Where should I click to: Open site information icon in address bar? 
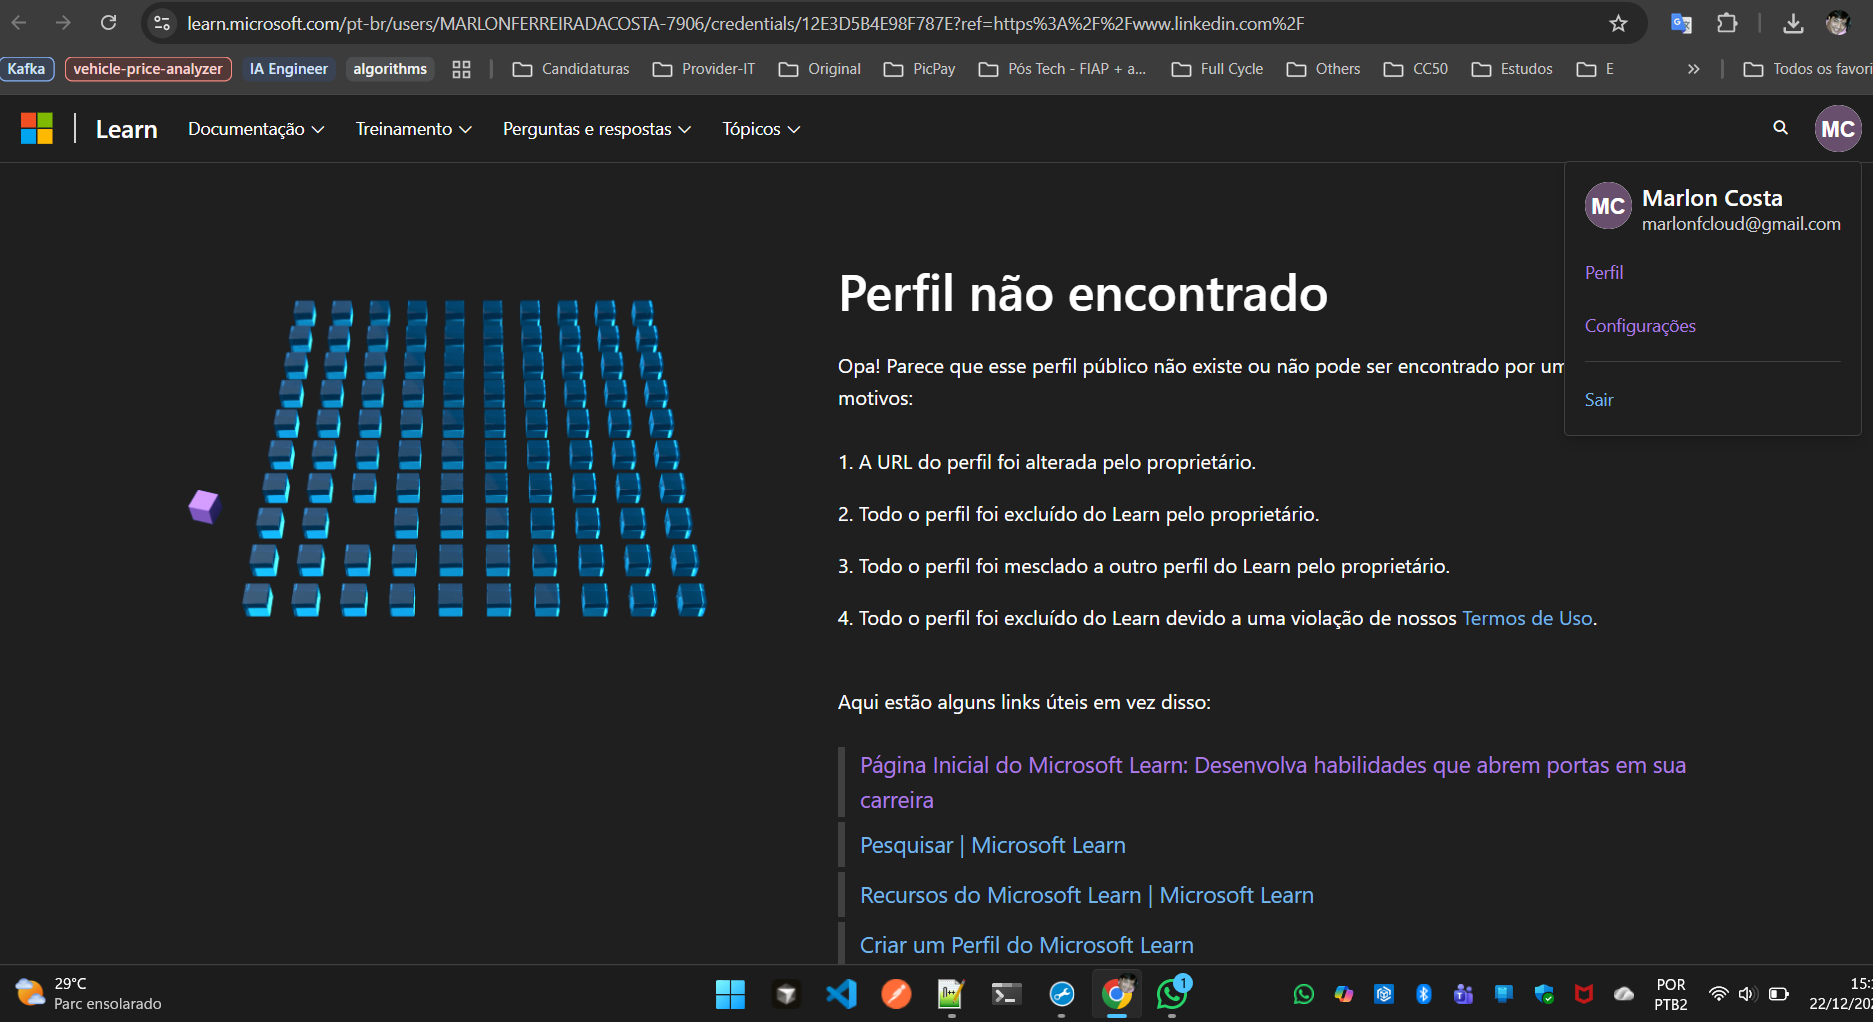[162, 23]
